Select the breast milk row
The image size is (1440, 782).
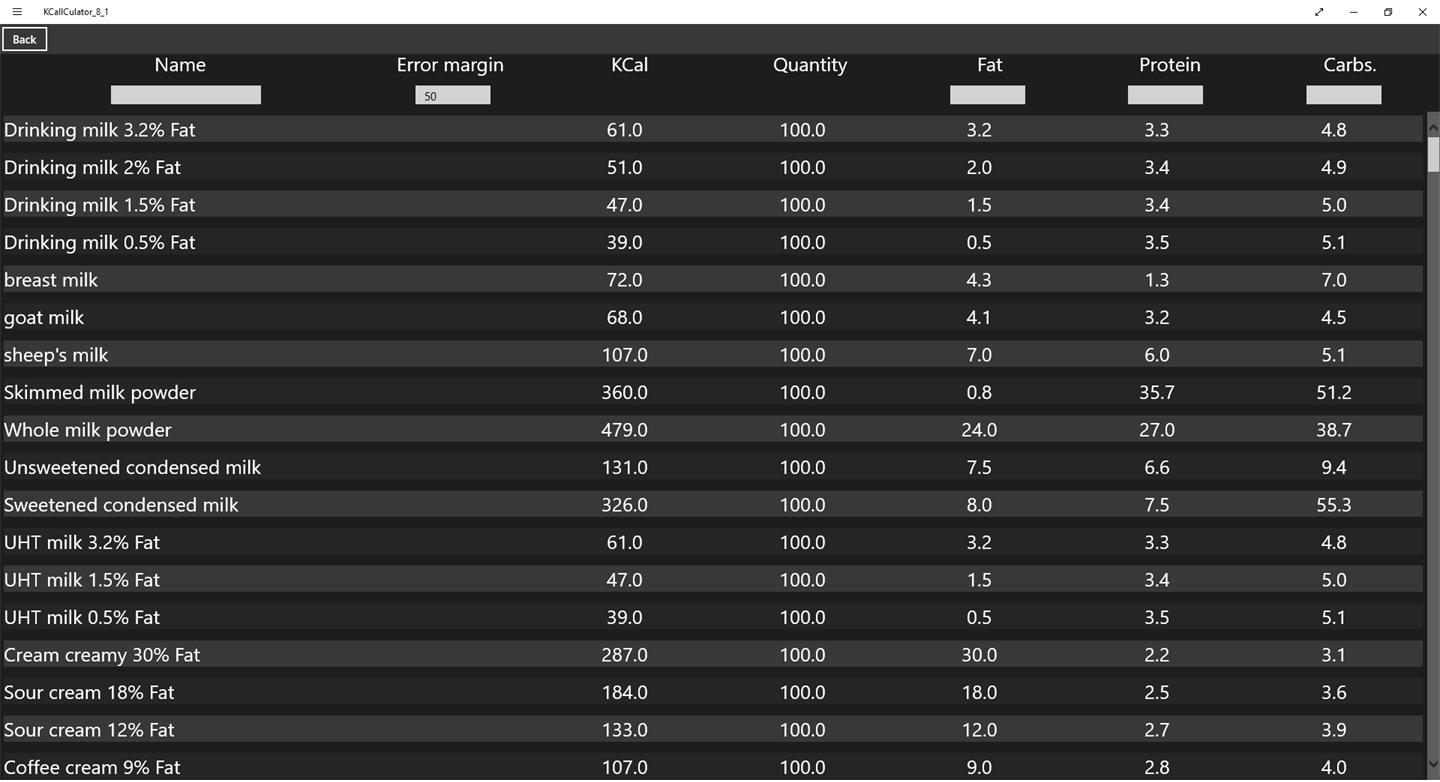[x=712, y=280]
